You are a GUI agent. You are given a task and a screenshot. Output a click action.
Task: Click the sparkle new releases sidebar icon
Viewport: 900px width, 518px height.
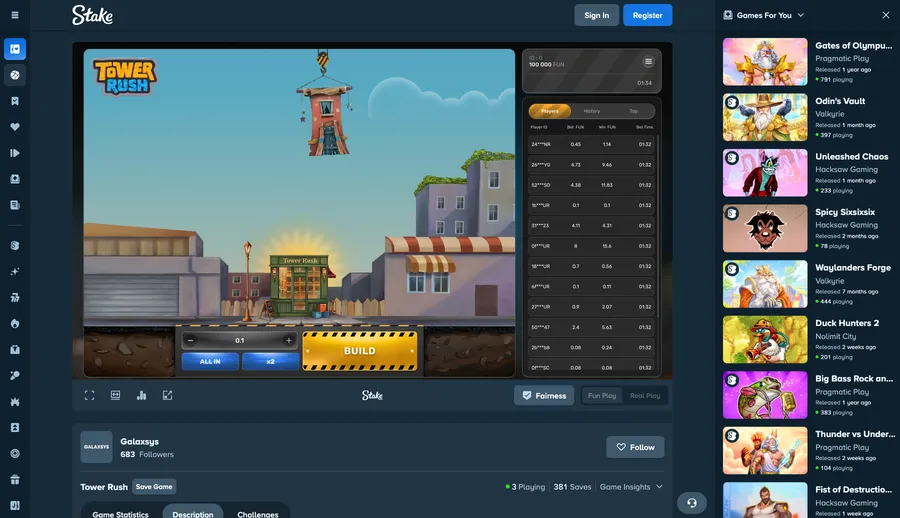click(x=15, y=272)
